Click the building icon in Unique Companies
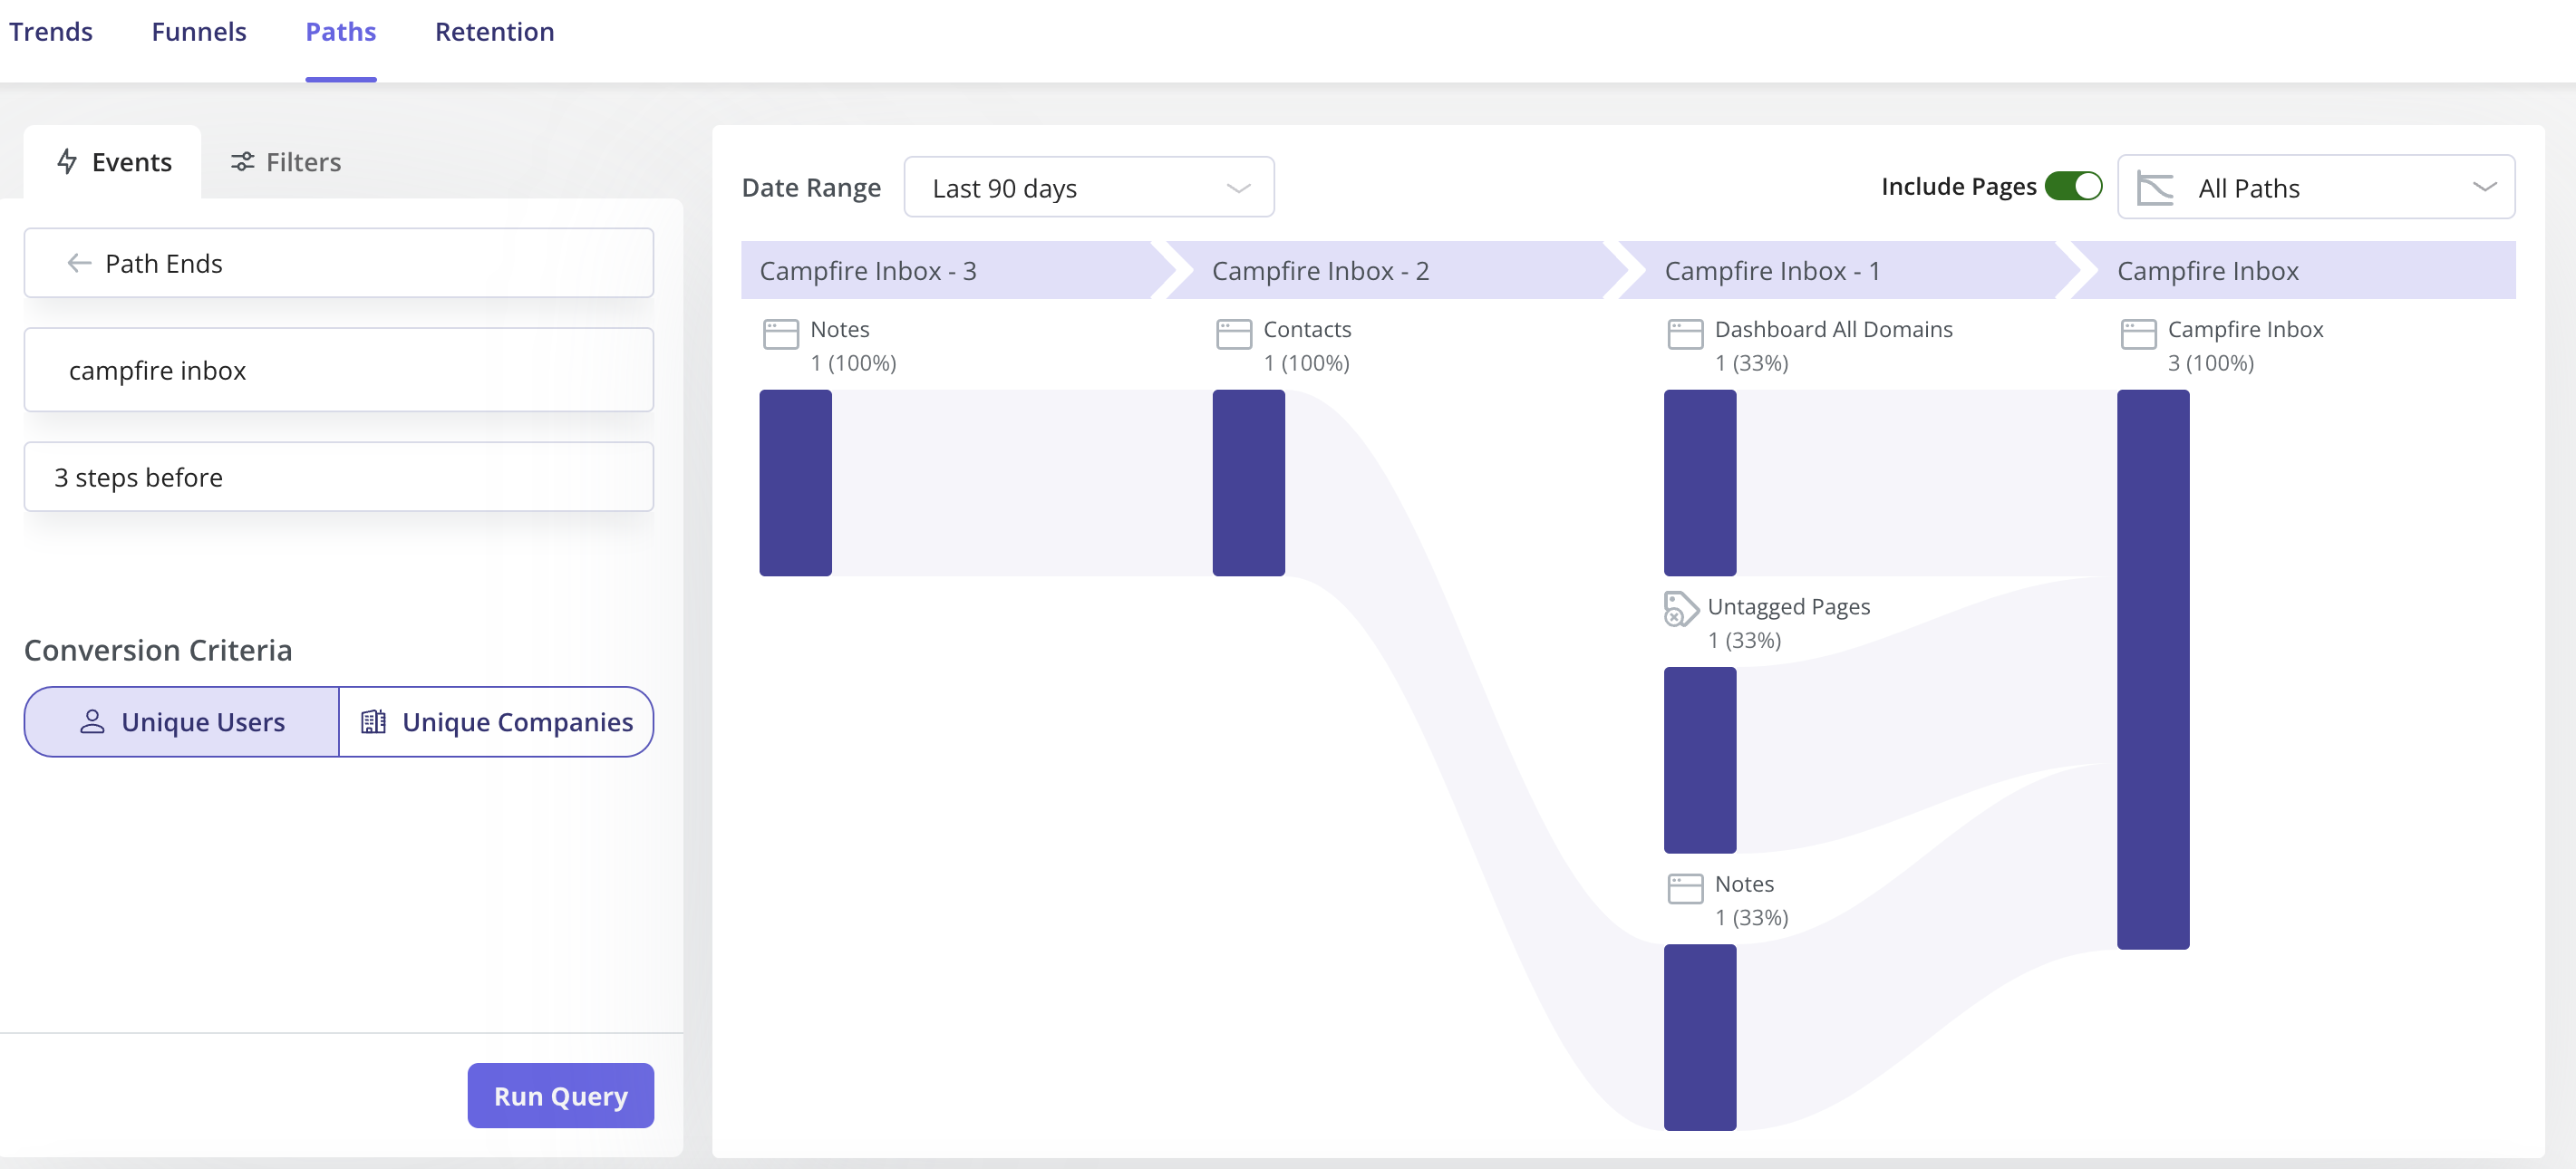 [x=374, y=722]
